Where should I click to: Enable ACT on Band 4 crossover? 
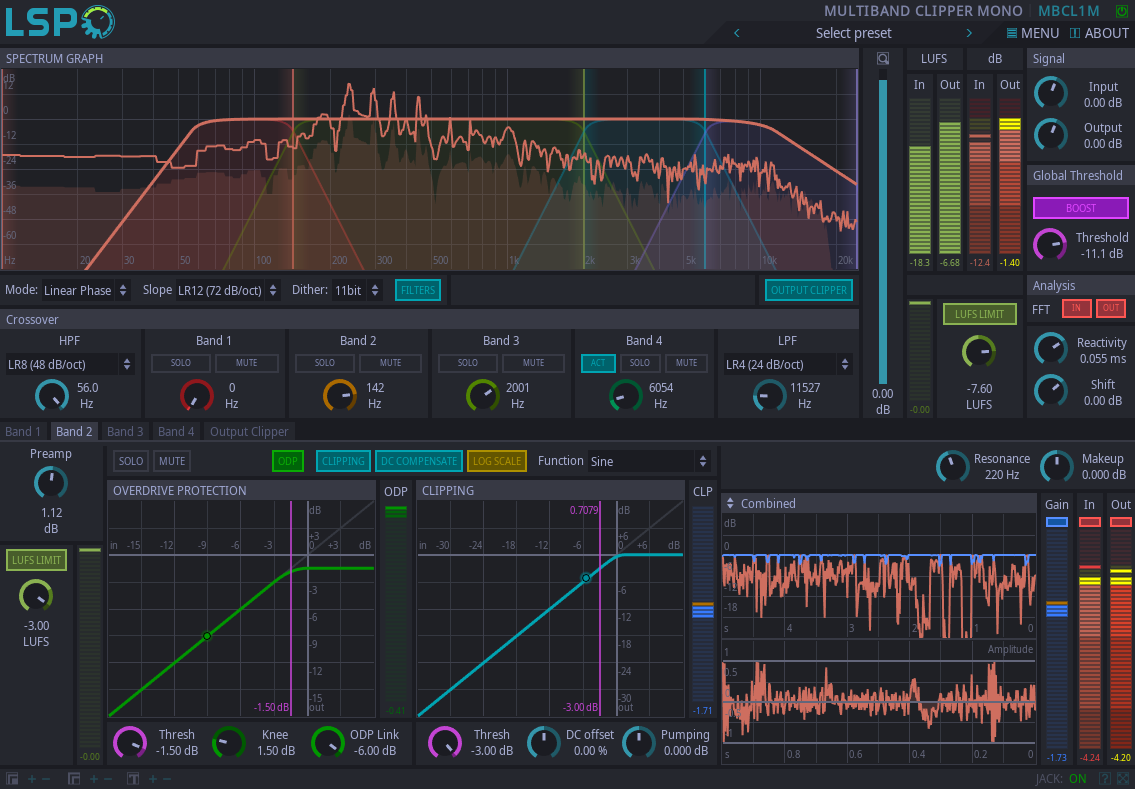[x=598, y=363]
